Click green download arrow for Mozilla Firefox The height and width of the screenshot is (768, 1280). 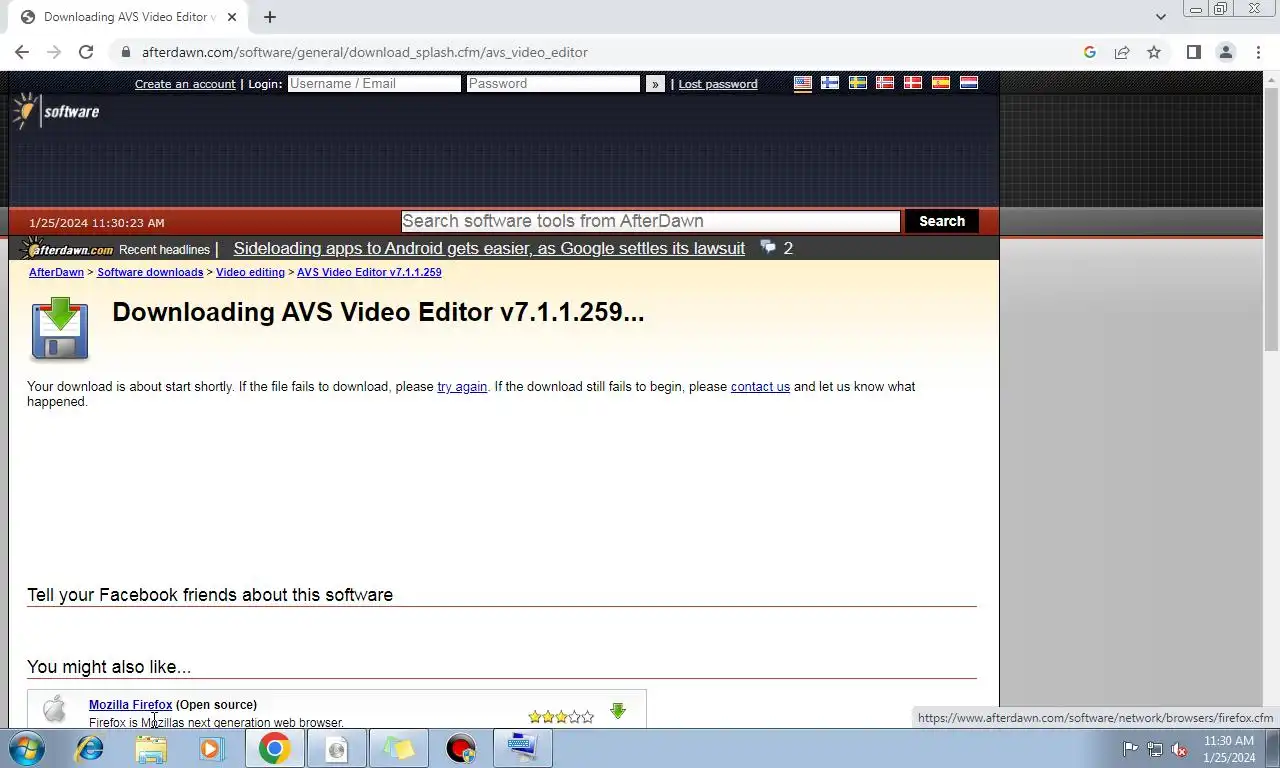[618, 711]
